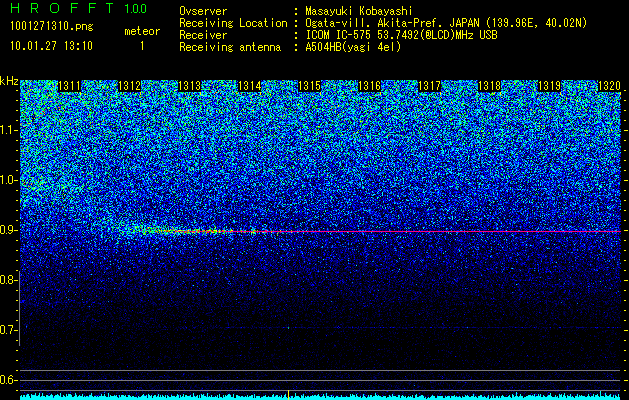Click the Ovserver label
This screenshot has height=400, width=629.
(x=203, y=11)
